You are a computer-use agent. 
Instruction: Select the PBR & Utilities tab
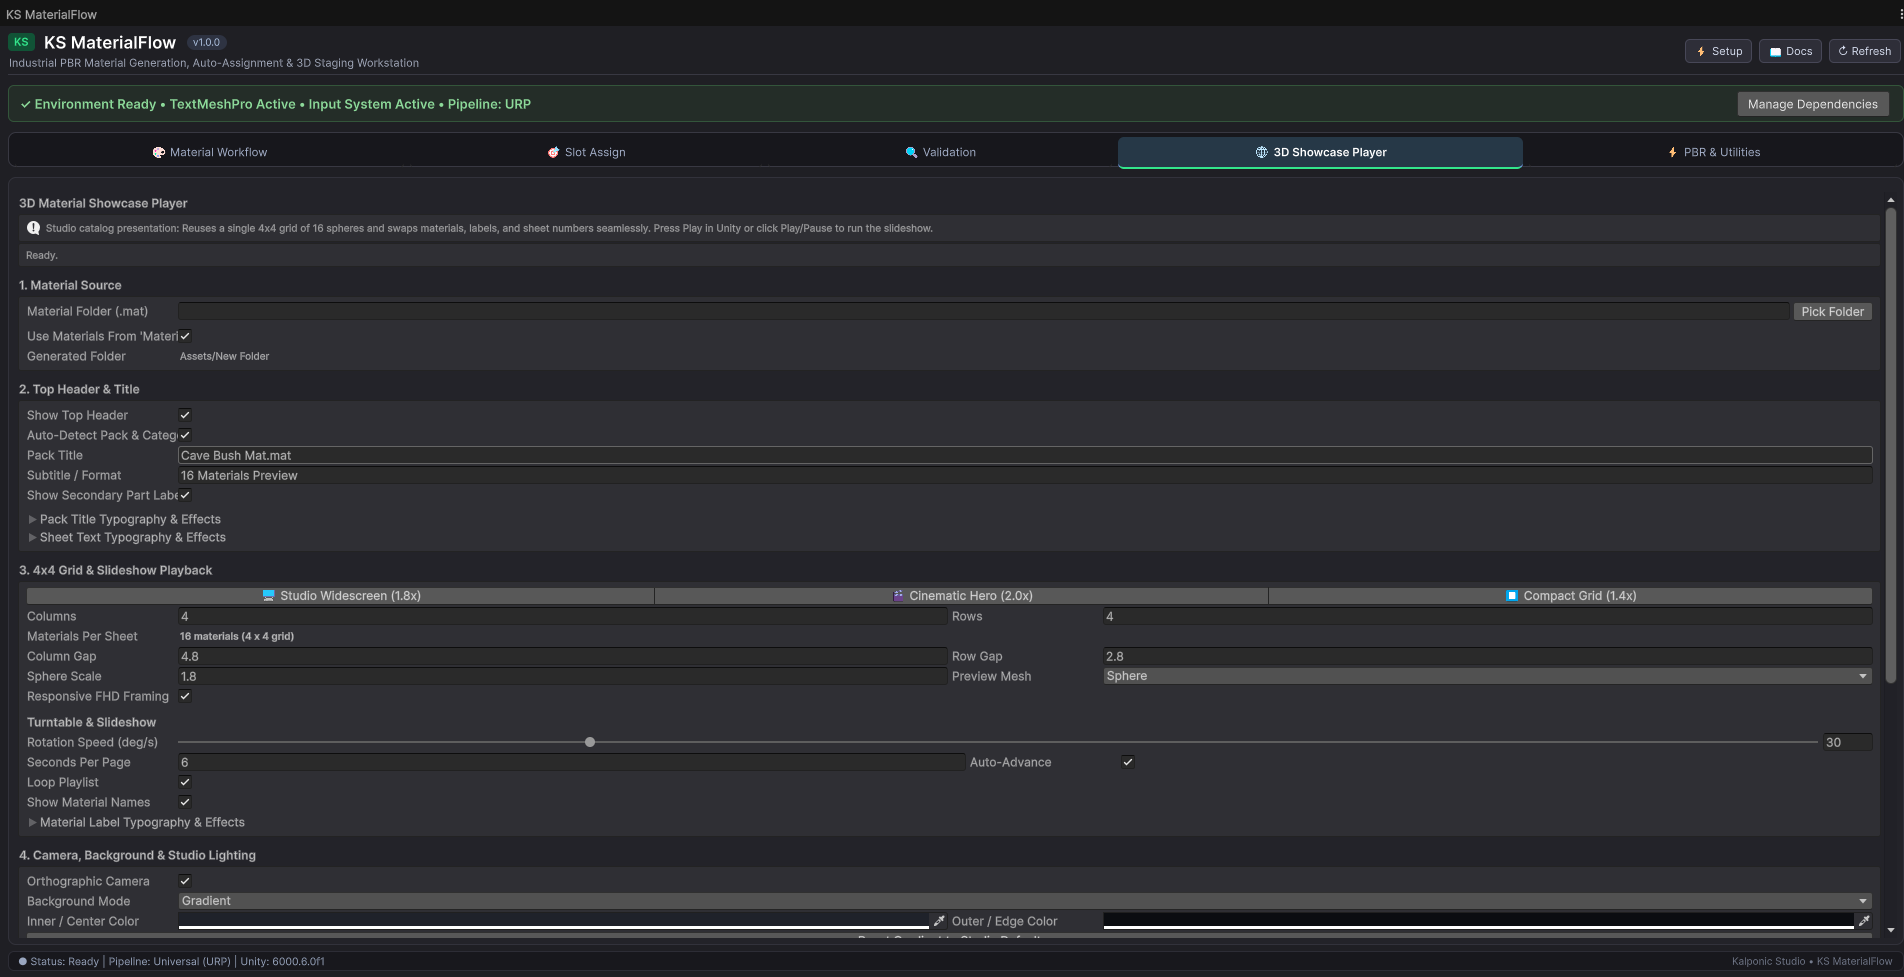coord(1714,152)
